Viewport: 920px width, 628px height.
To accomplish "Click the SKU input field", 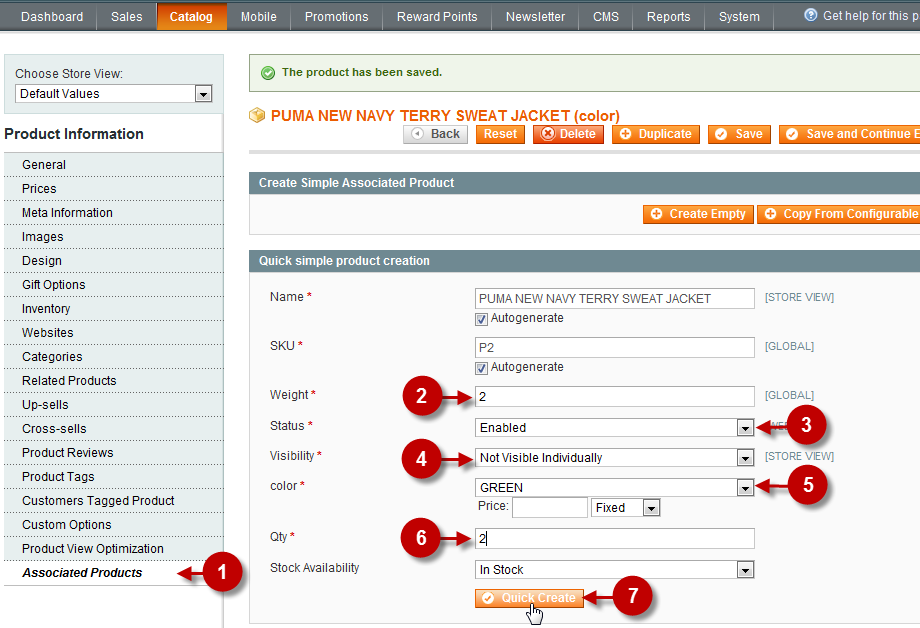I will 614,347.
